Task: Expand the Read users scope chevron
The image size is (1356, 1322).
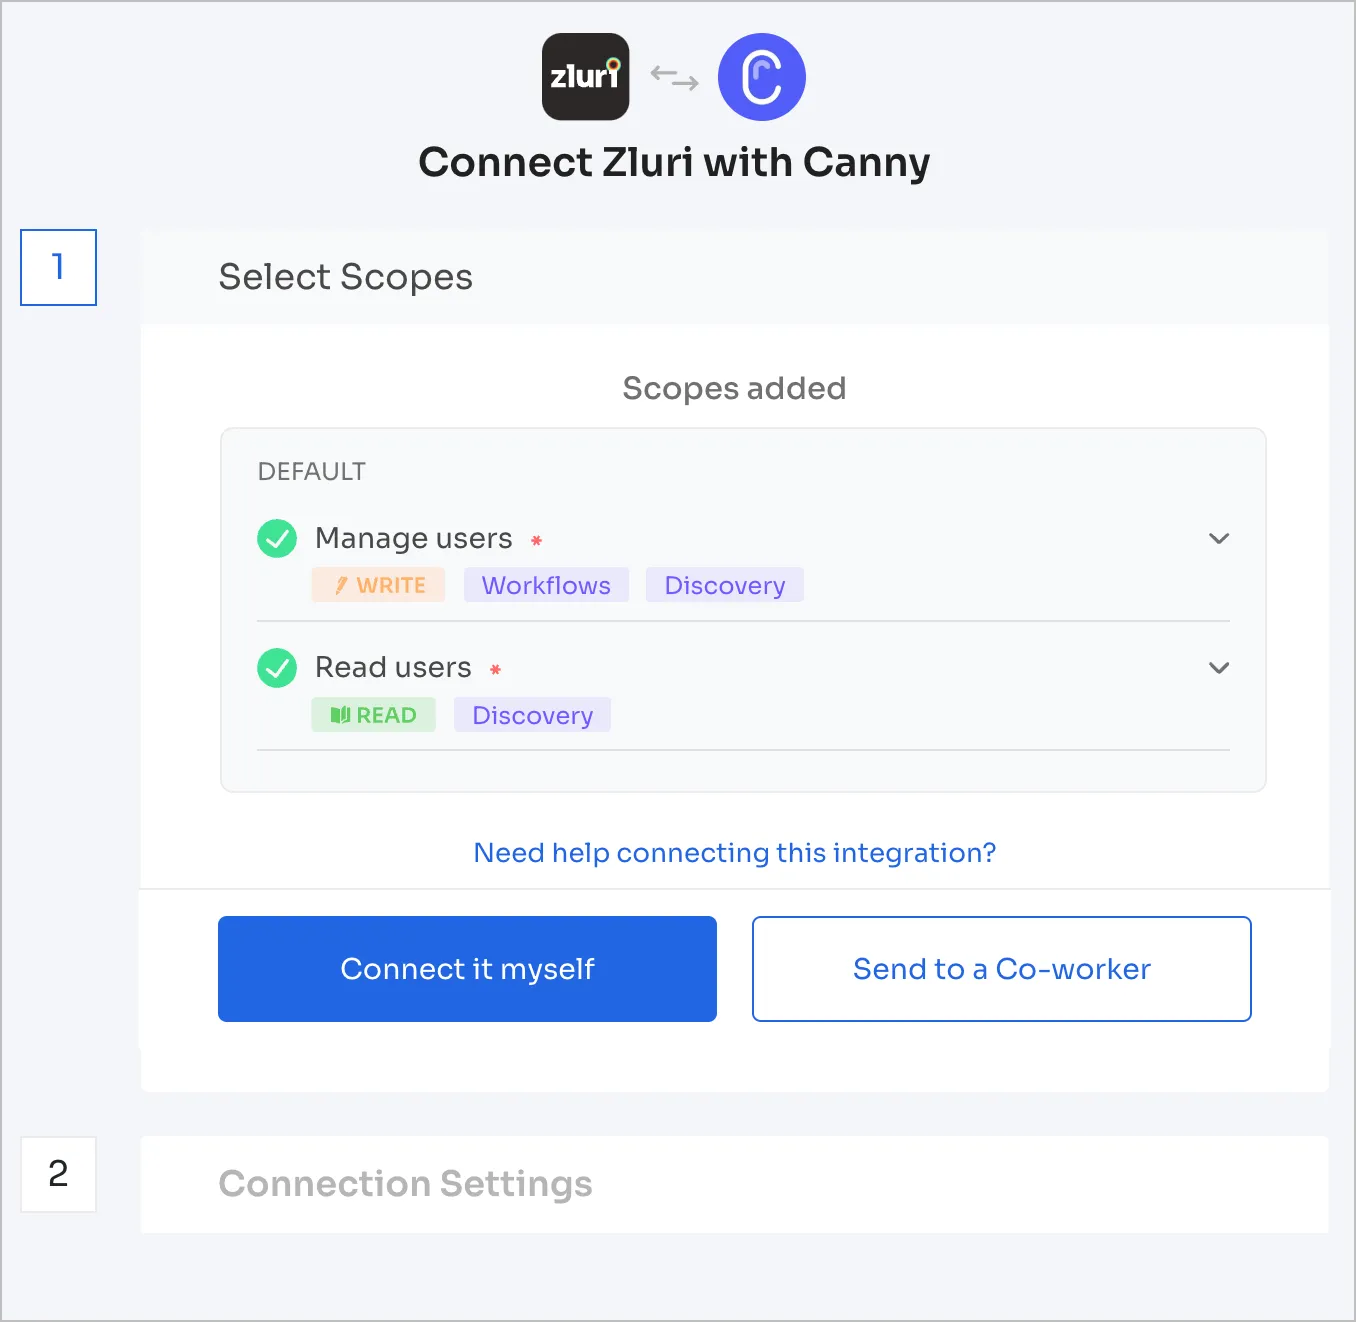Action: pyautogui.click(x=1218, y=667)
